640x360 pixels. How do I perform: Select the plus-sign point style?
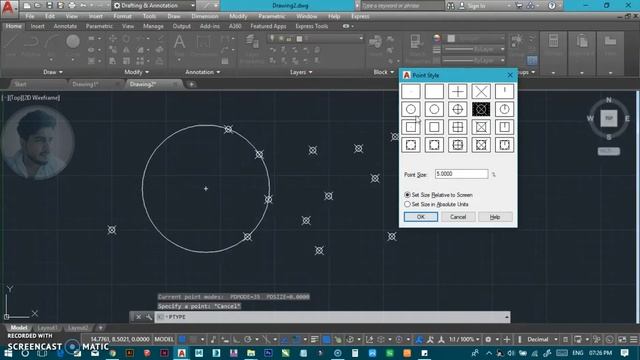coord(458,91)
